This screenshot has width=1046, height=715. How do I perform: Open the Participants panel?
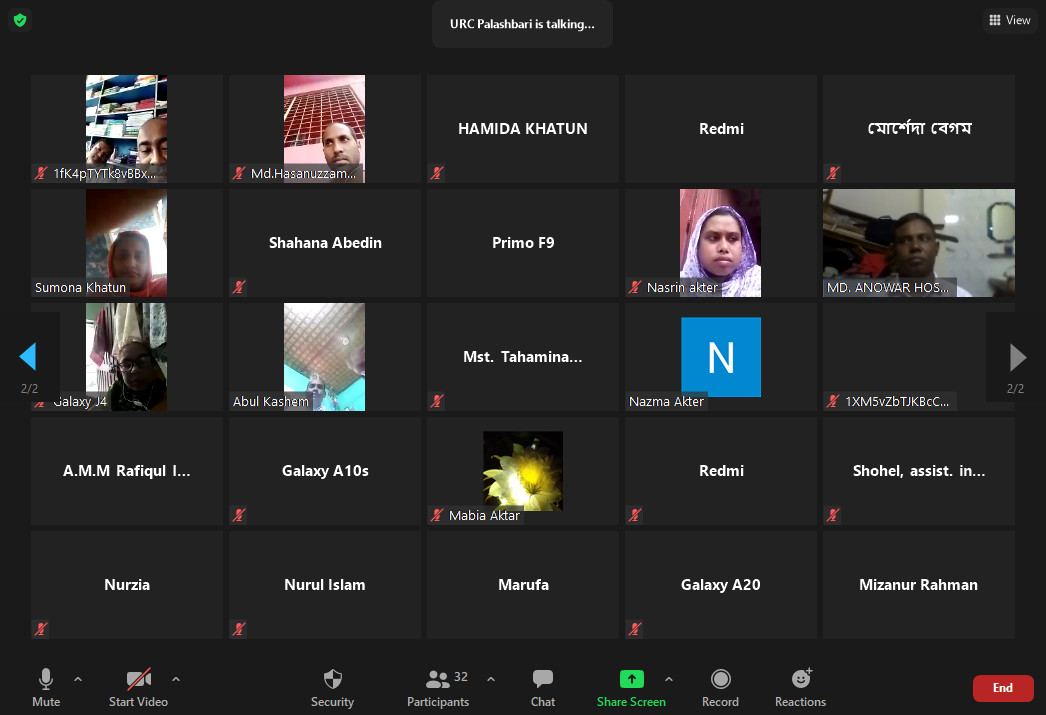tap(438, 687)
